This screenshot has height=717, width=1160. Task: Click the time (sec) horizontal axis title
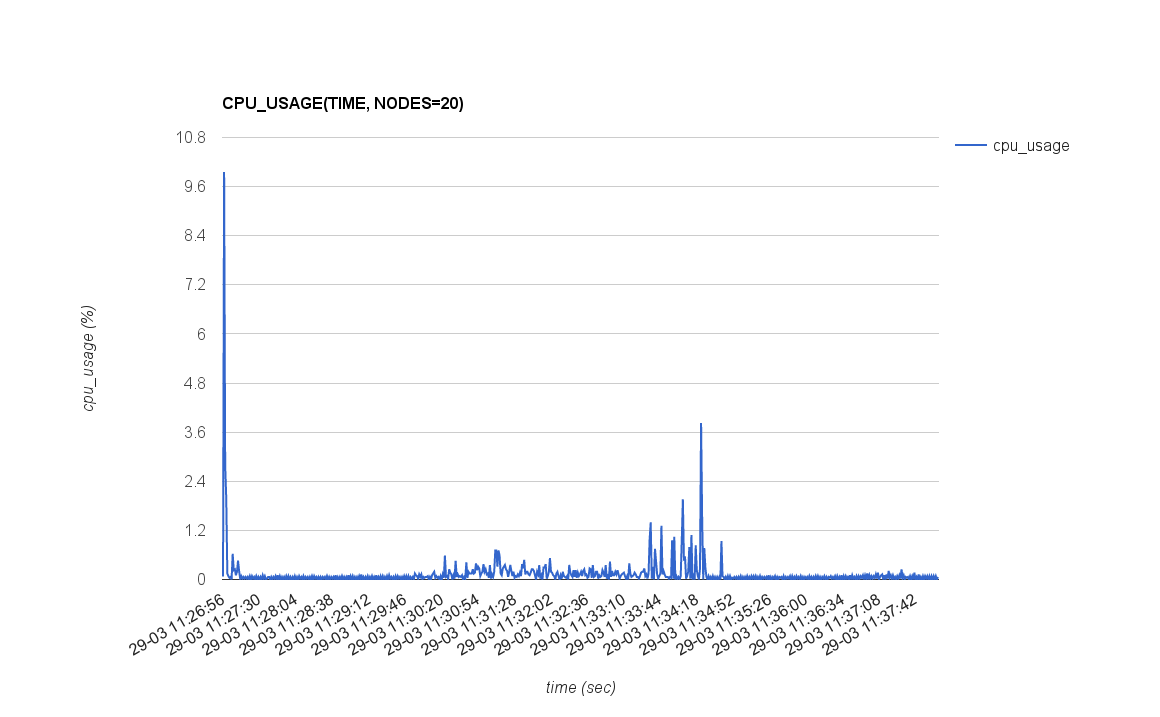point(580,687)
